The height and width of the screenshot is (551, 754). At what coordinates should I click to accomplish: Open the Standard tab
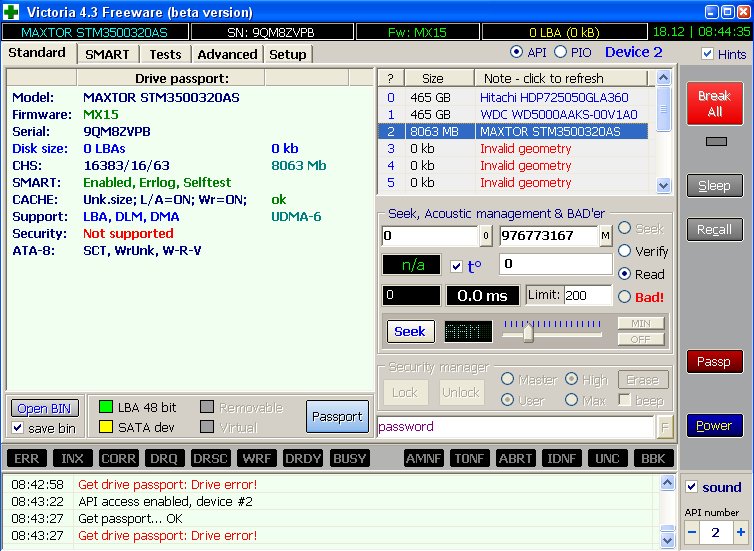[x=37, y=52]
